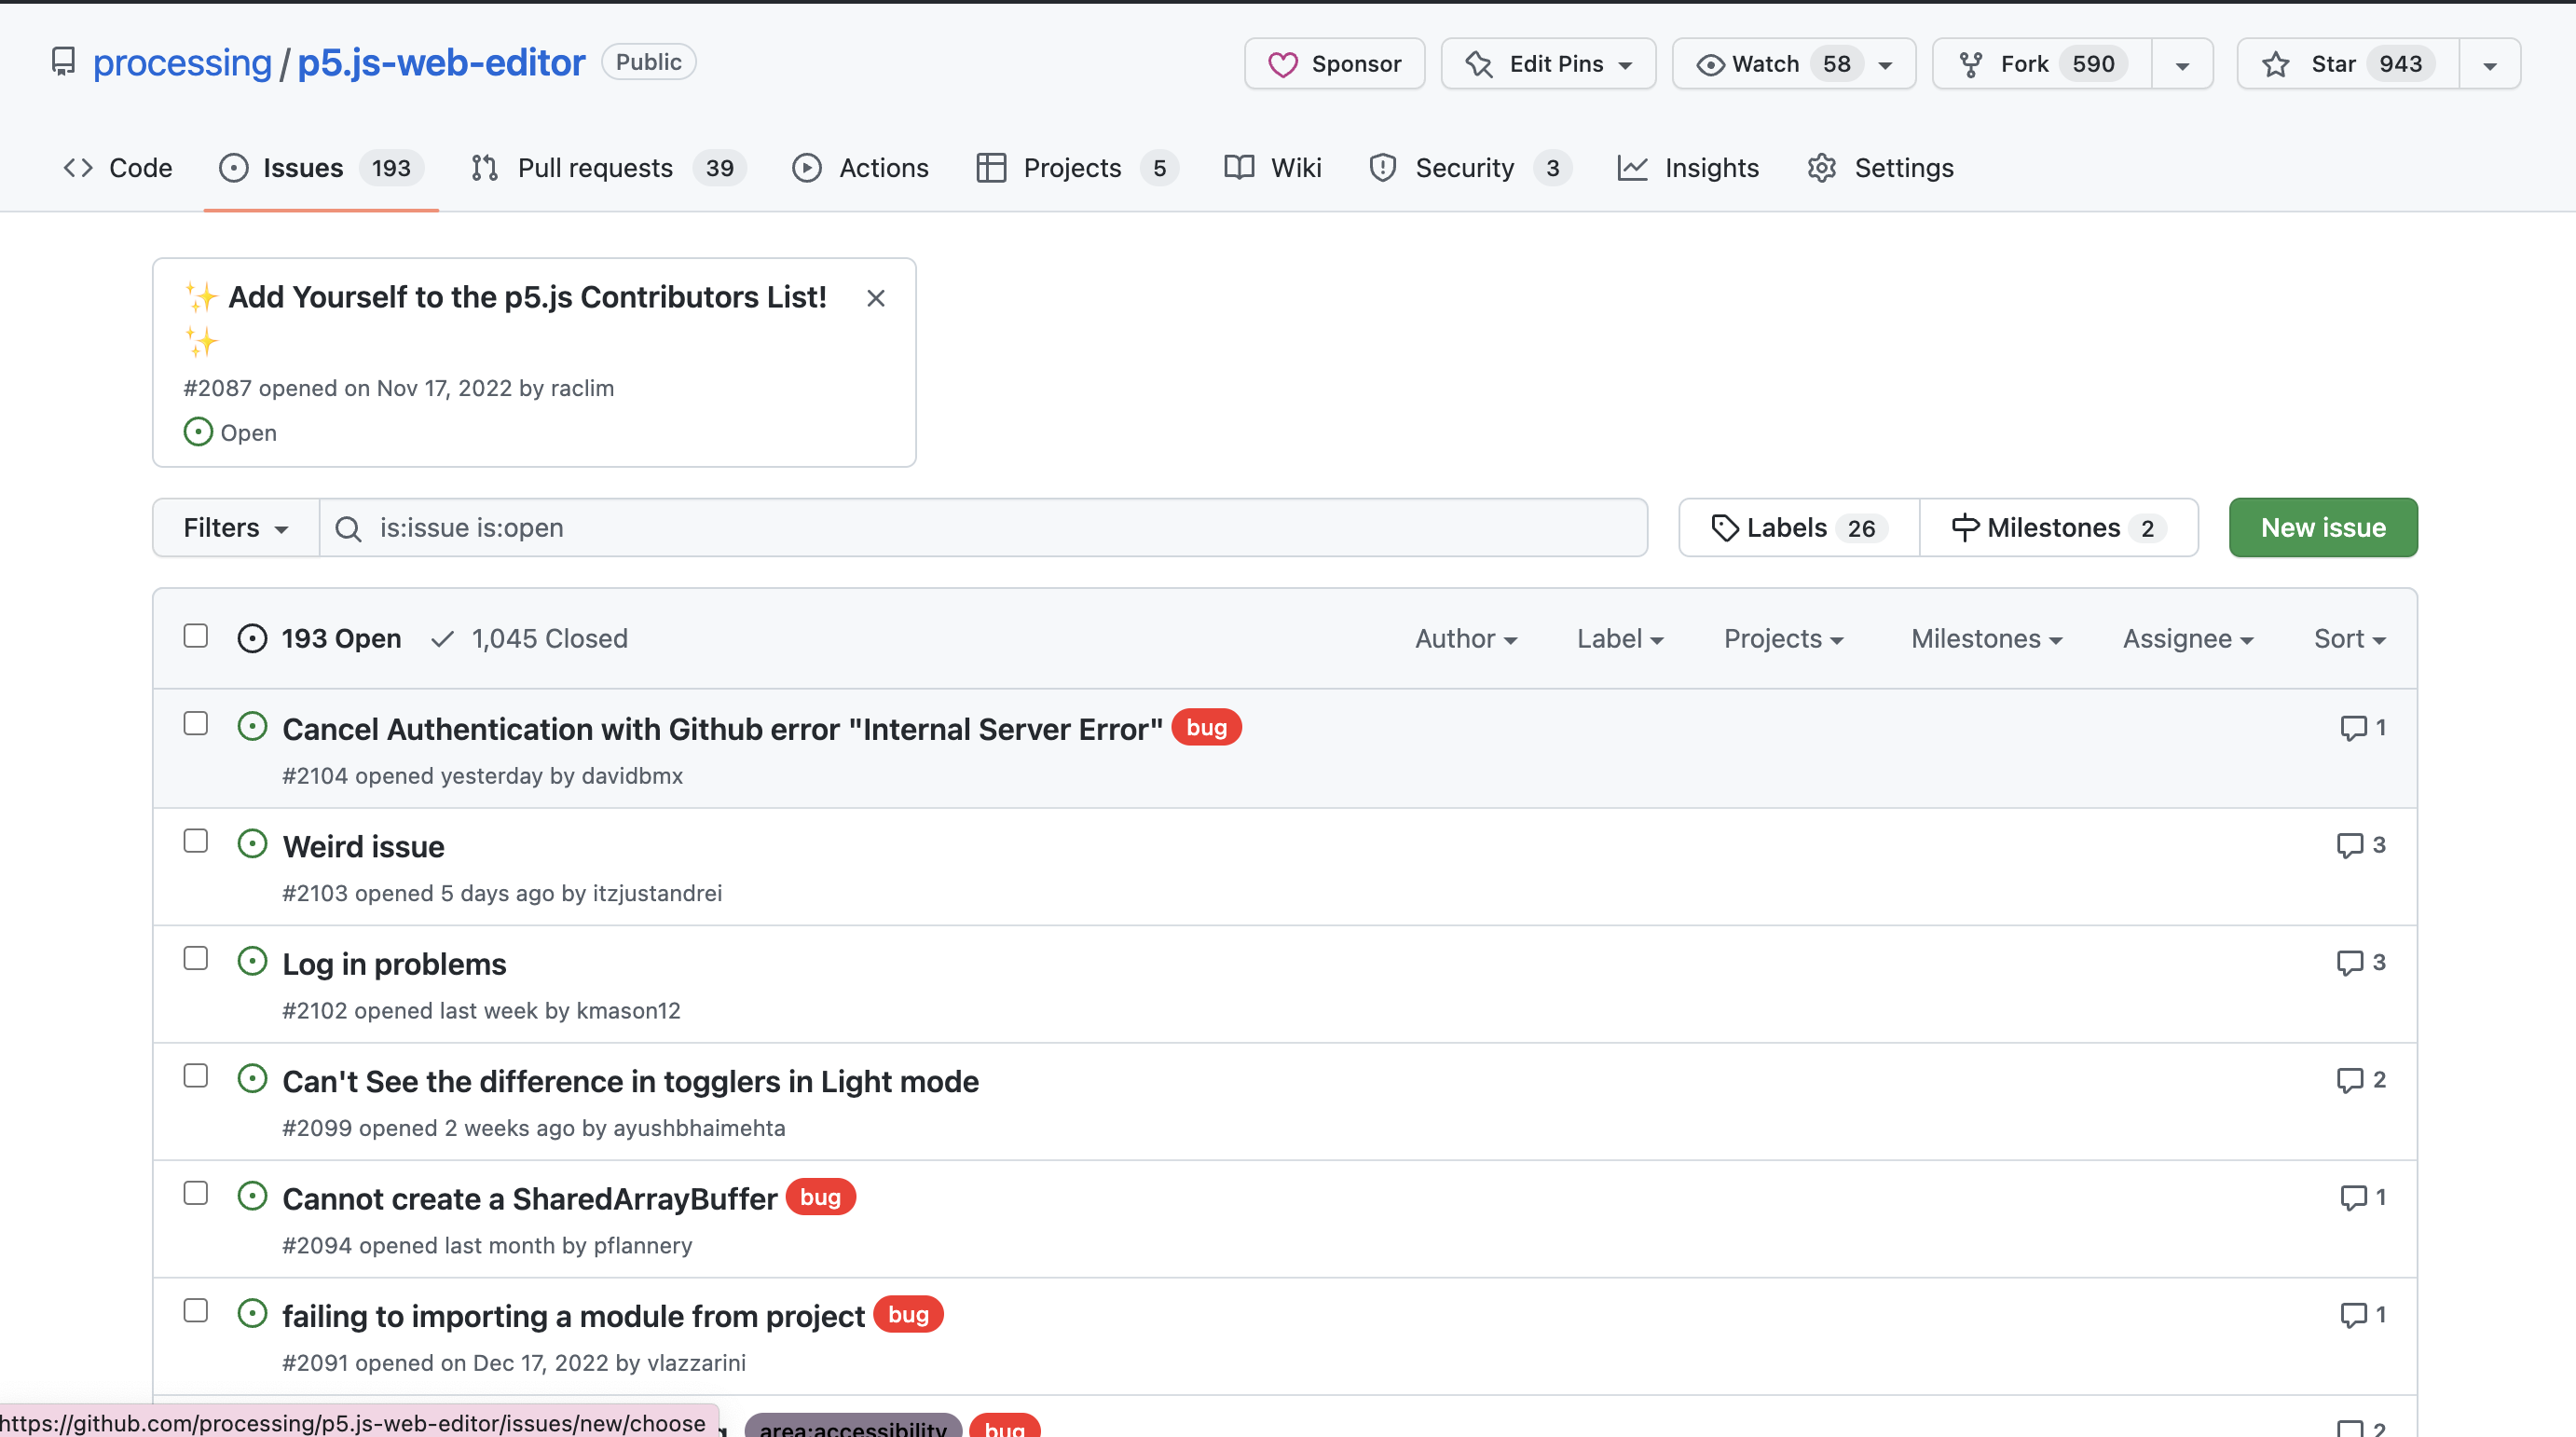Click the bug label on Cancel Authentication issue

click(x=1207, y=728)
